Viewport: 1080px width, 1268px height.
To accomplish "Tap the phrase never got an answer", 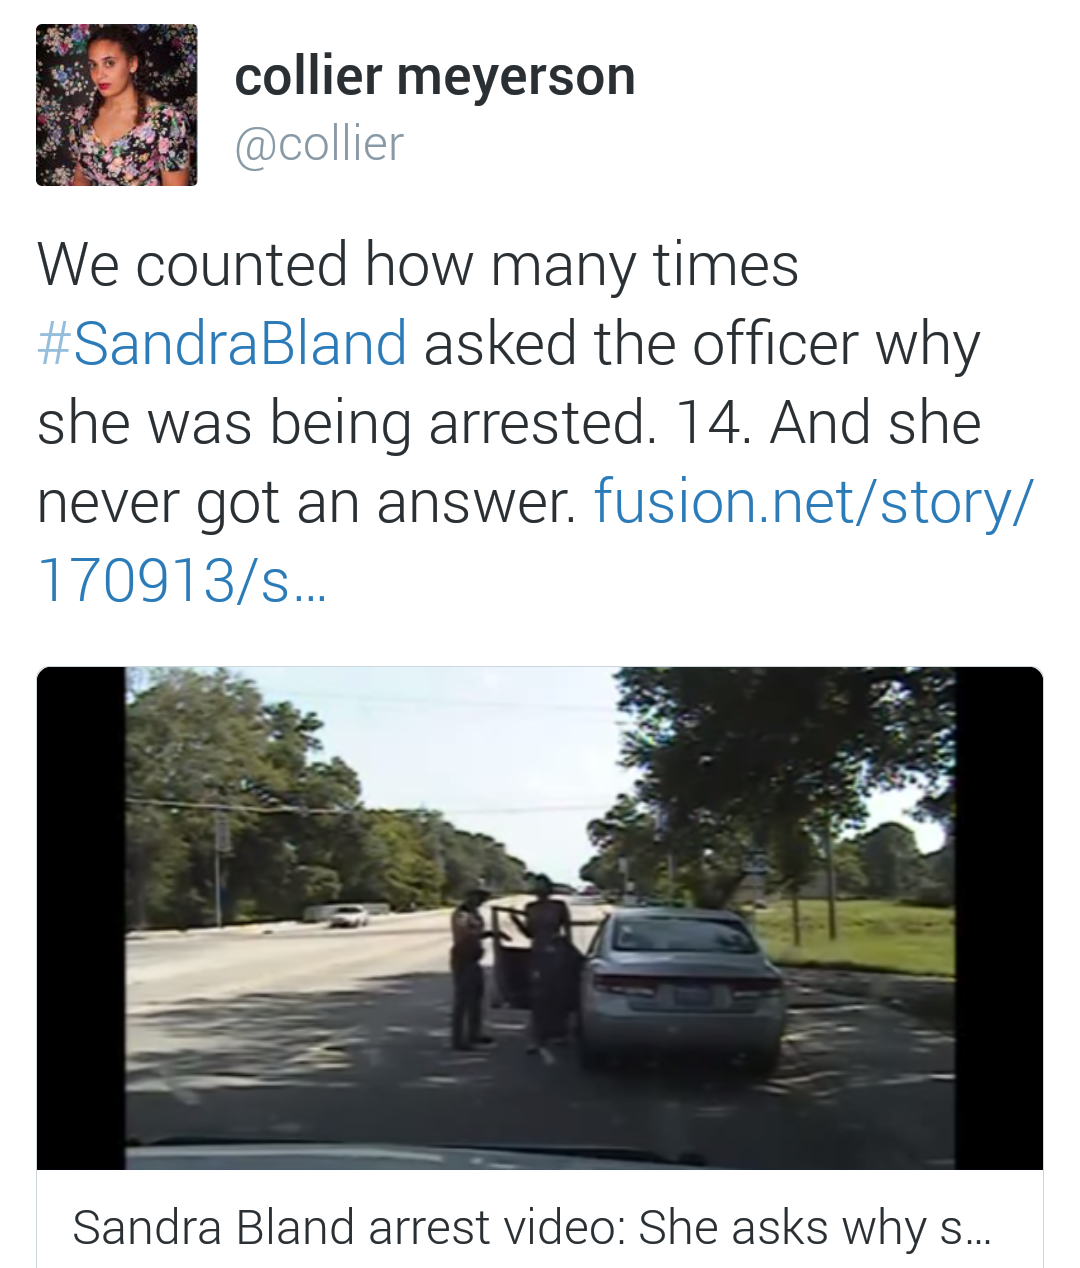I will (x=306, y=501).
